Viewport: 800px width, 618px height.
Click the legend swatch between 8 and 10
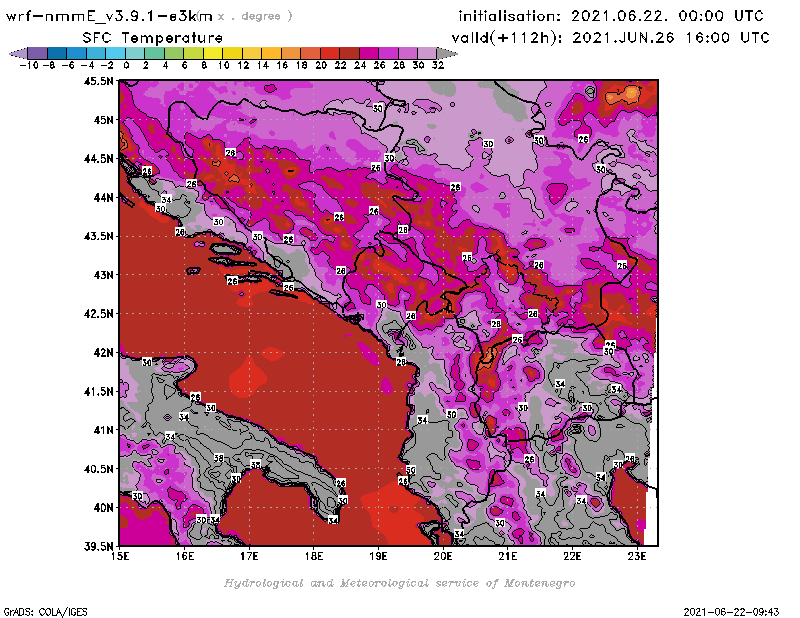click(213, 53)
